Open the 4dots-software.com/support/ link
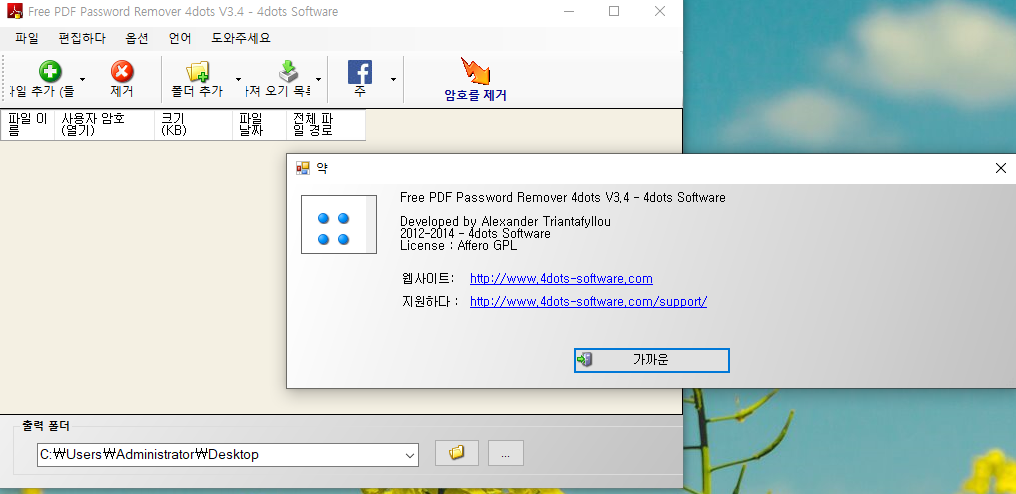This screenshot has height=494, width=1016. coord(588,301)
